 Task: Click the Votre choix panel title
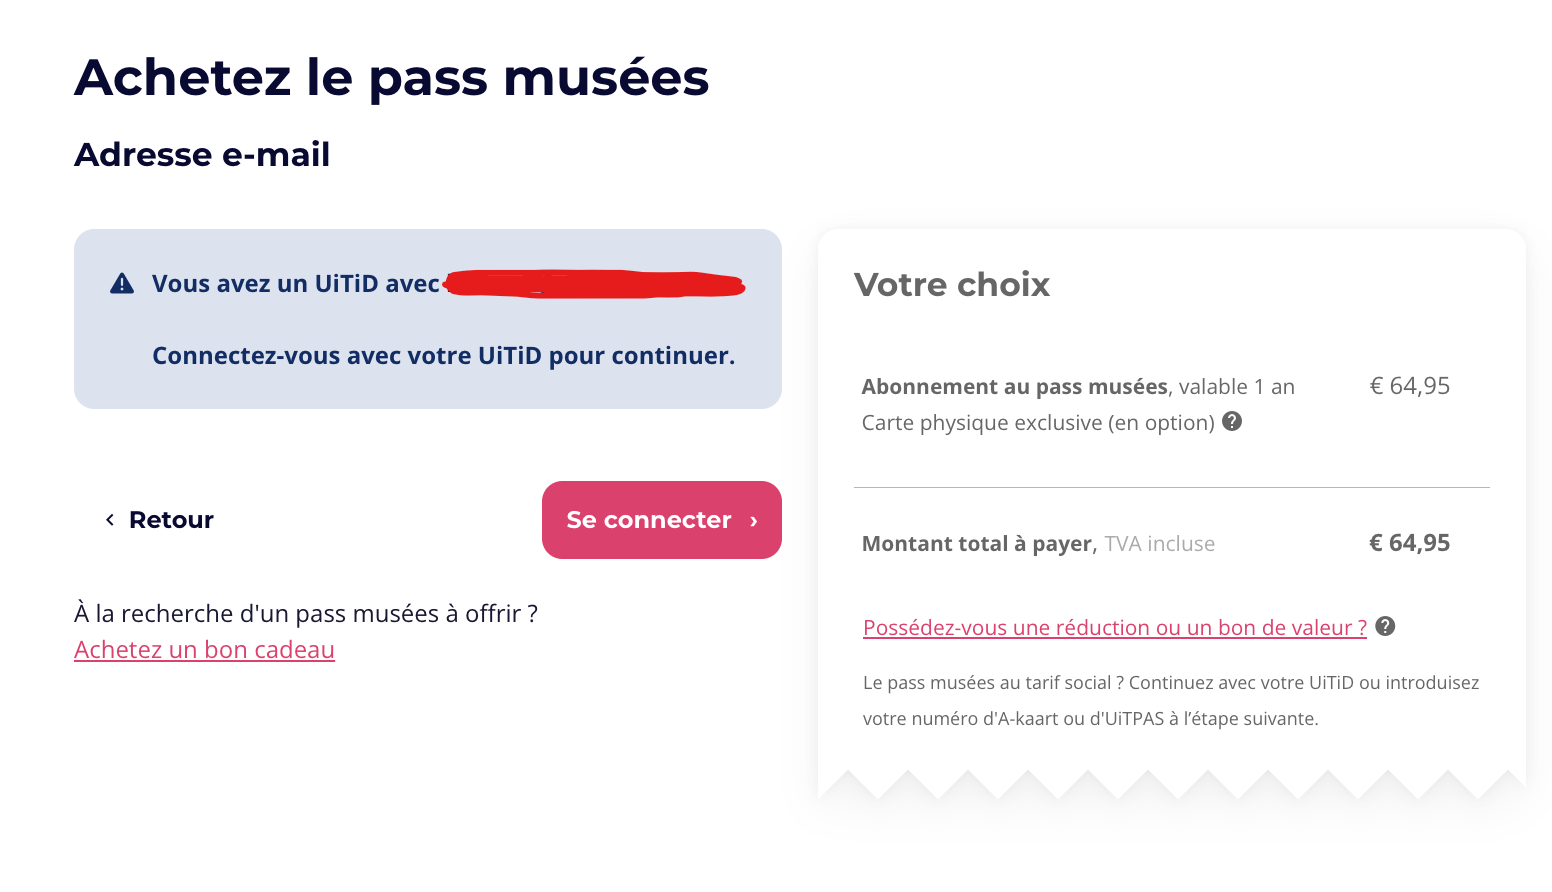(952, 285)
